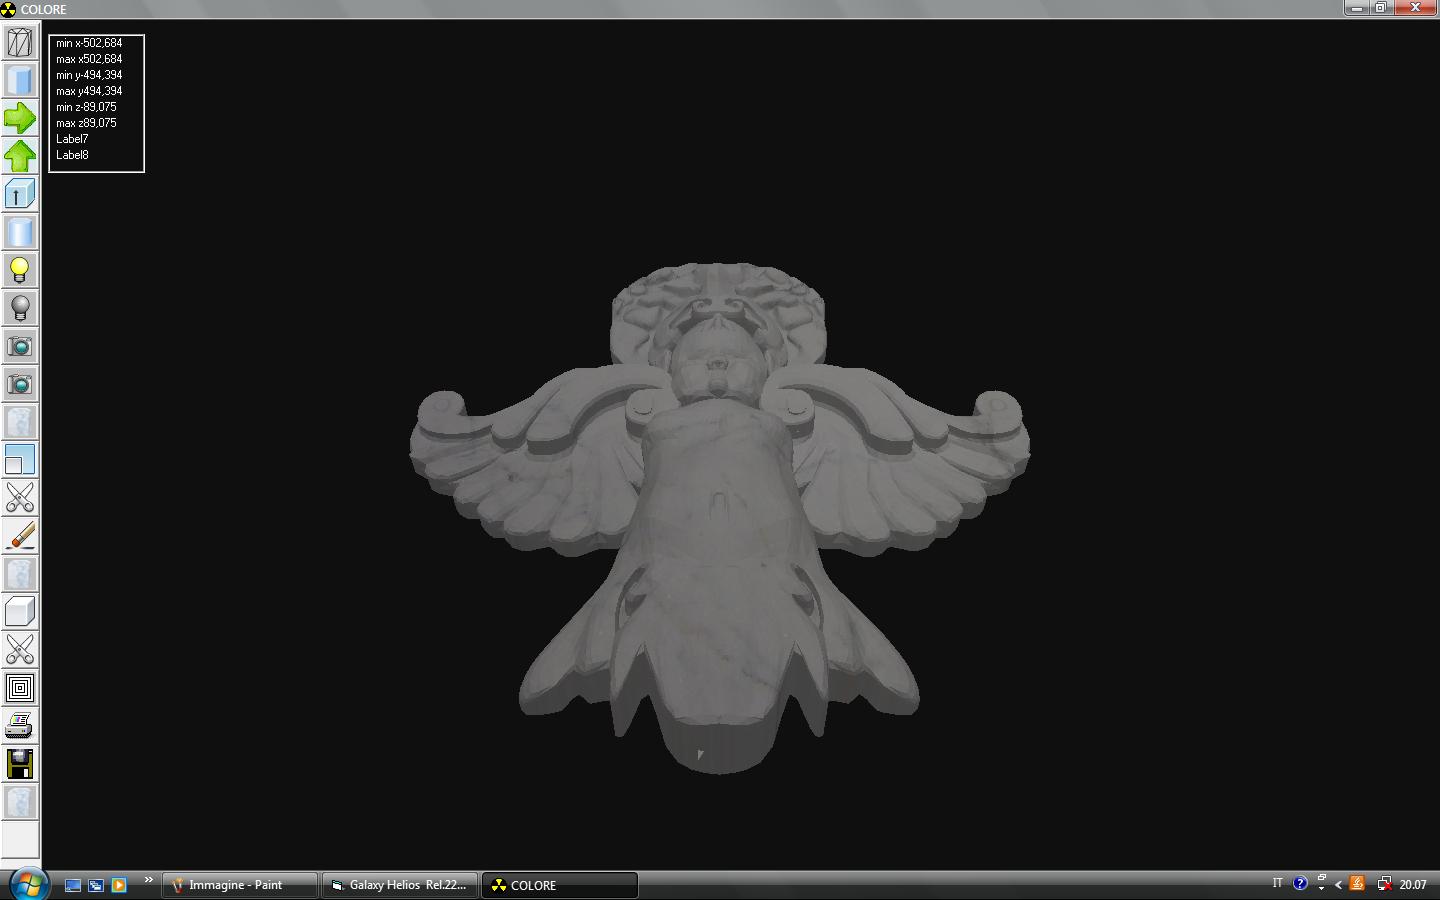Restore down the COLORE window
This screenshot has height=900, width=1440.
[1381, 8]
